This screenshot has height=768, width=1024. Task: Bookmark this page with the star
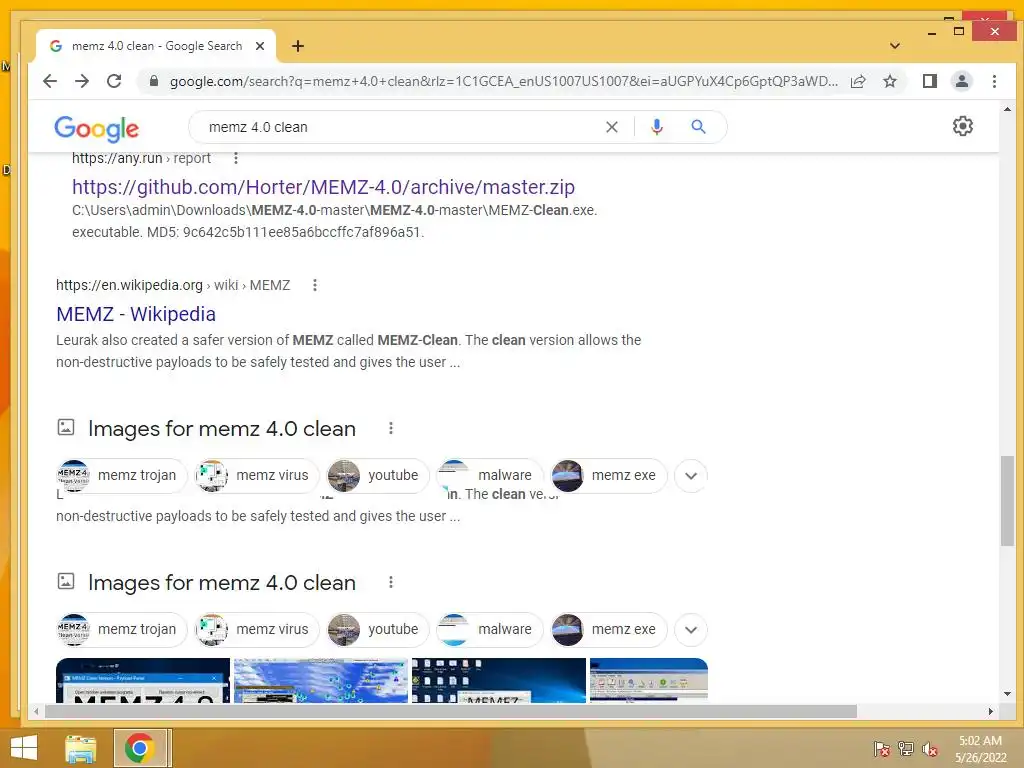pos(889,81)
